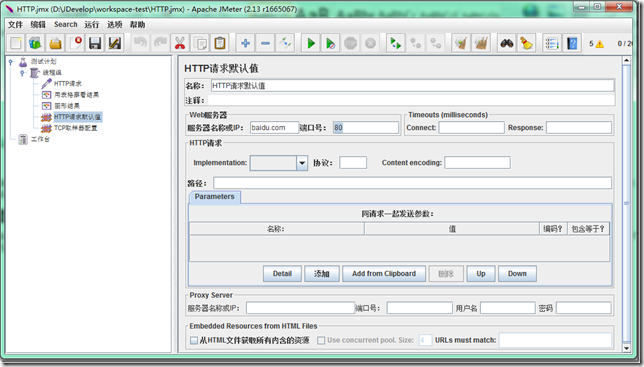
Task: Click the Response timeout field
Action: (x=579, y=128)
